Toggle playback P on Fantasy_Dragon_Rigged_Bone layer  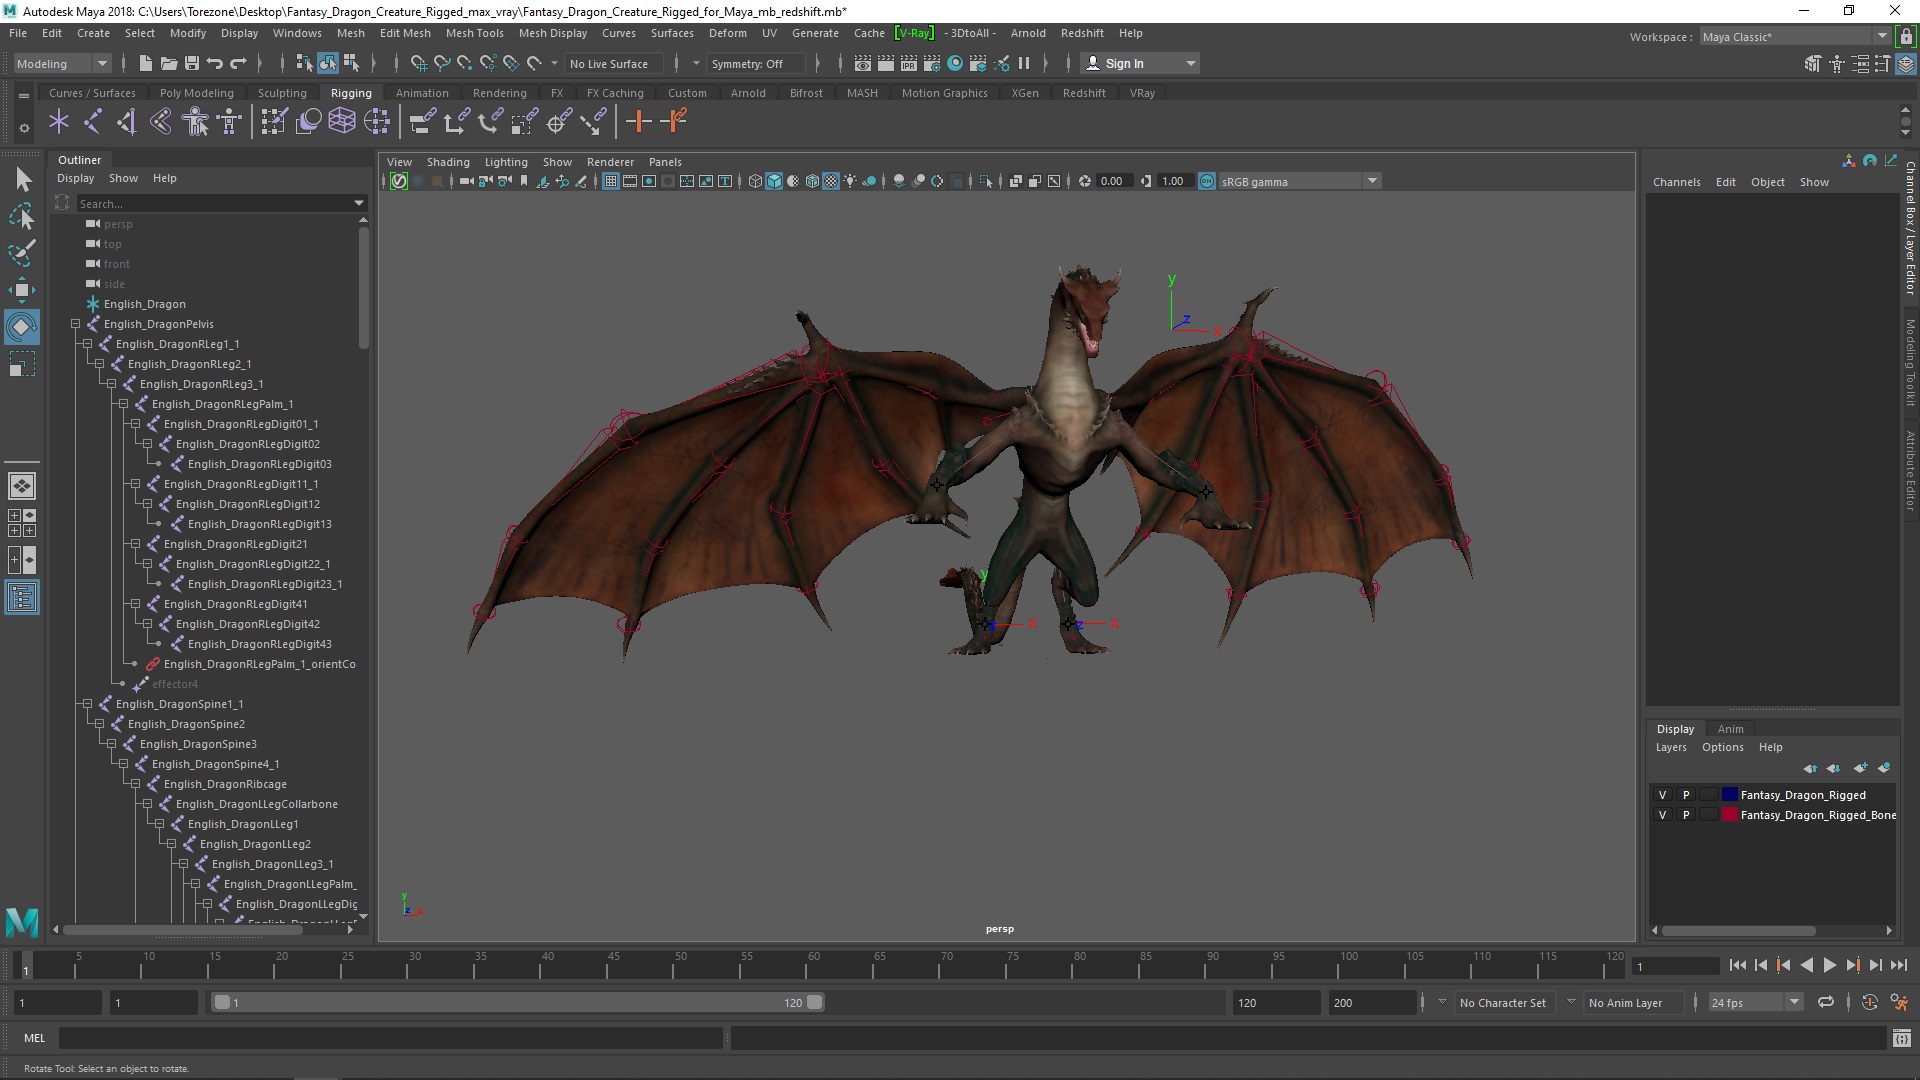tap(1686, 815)
